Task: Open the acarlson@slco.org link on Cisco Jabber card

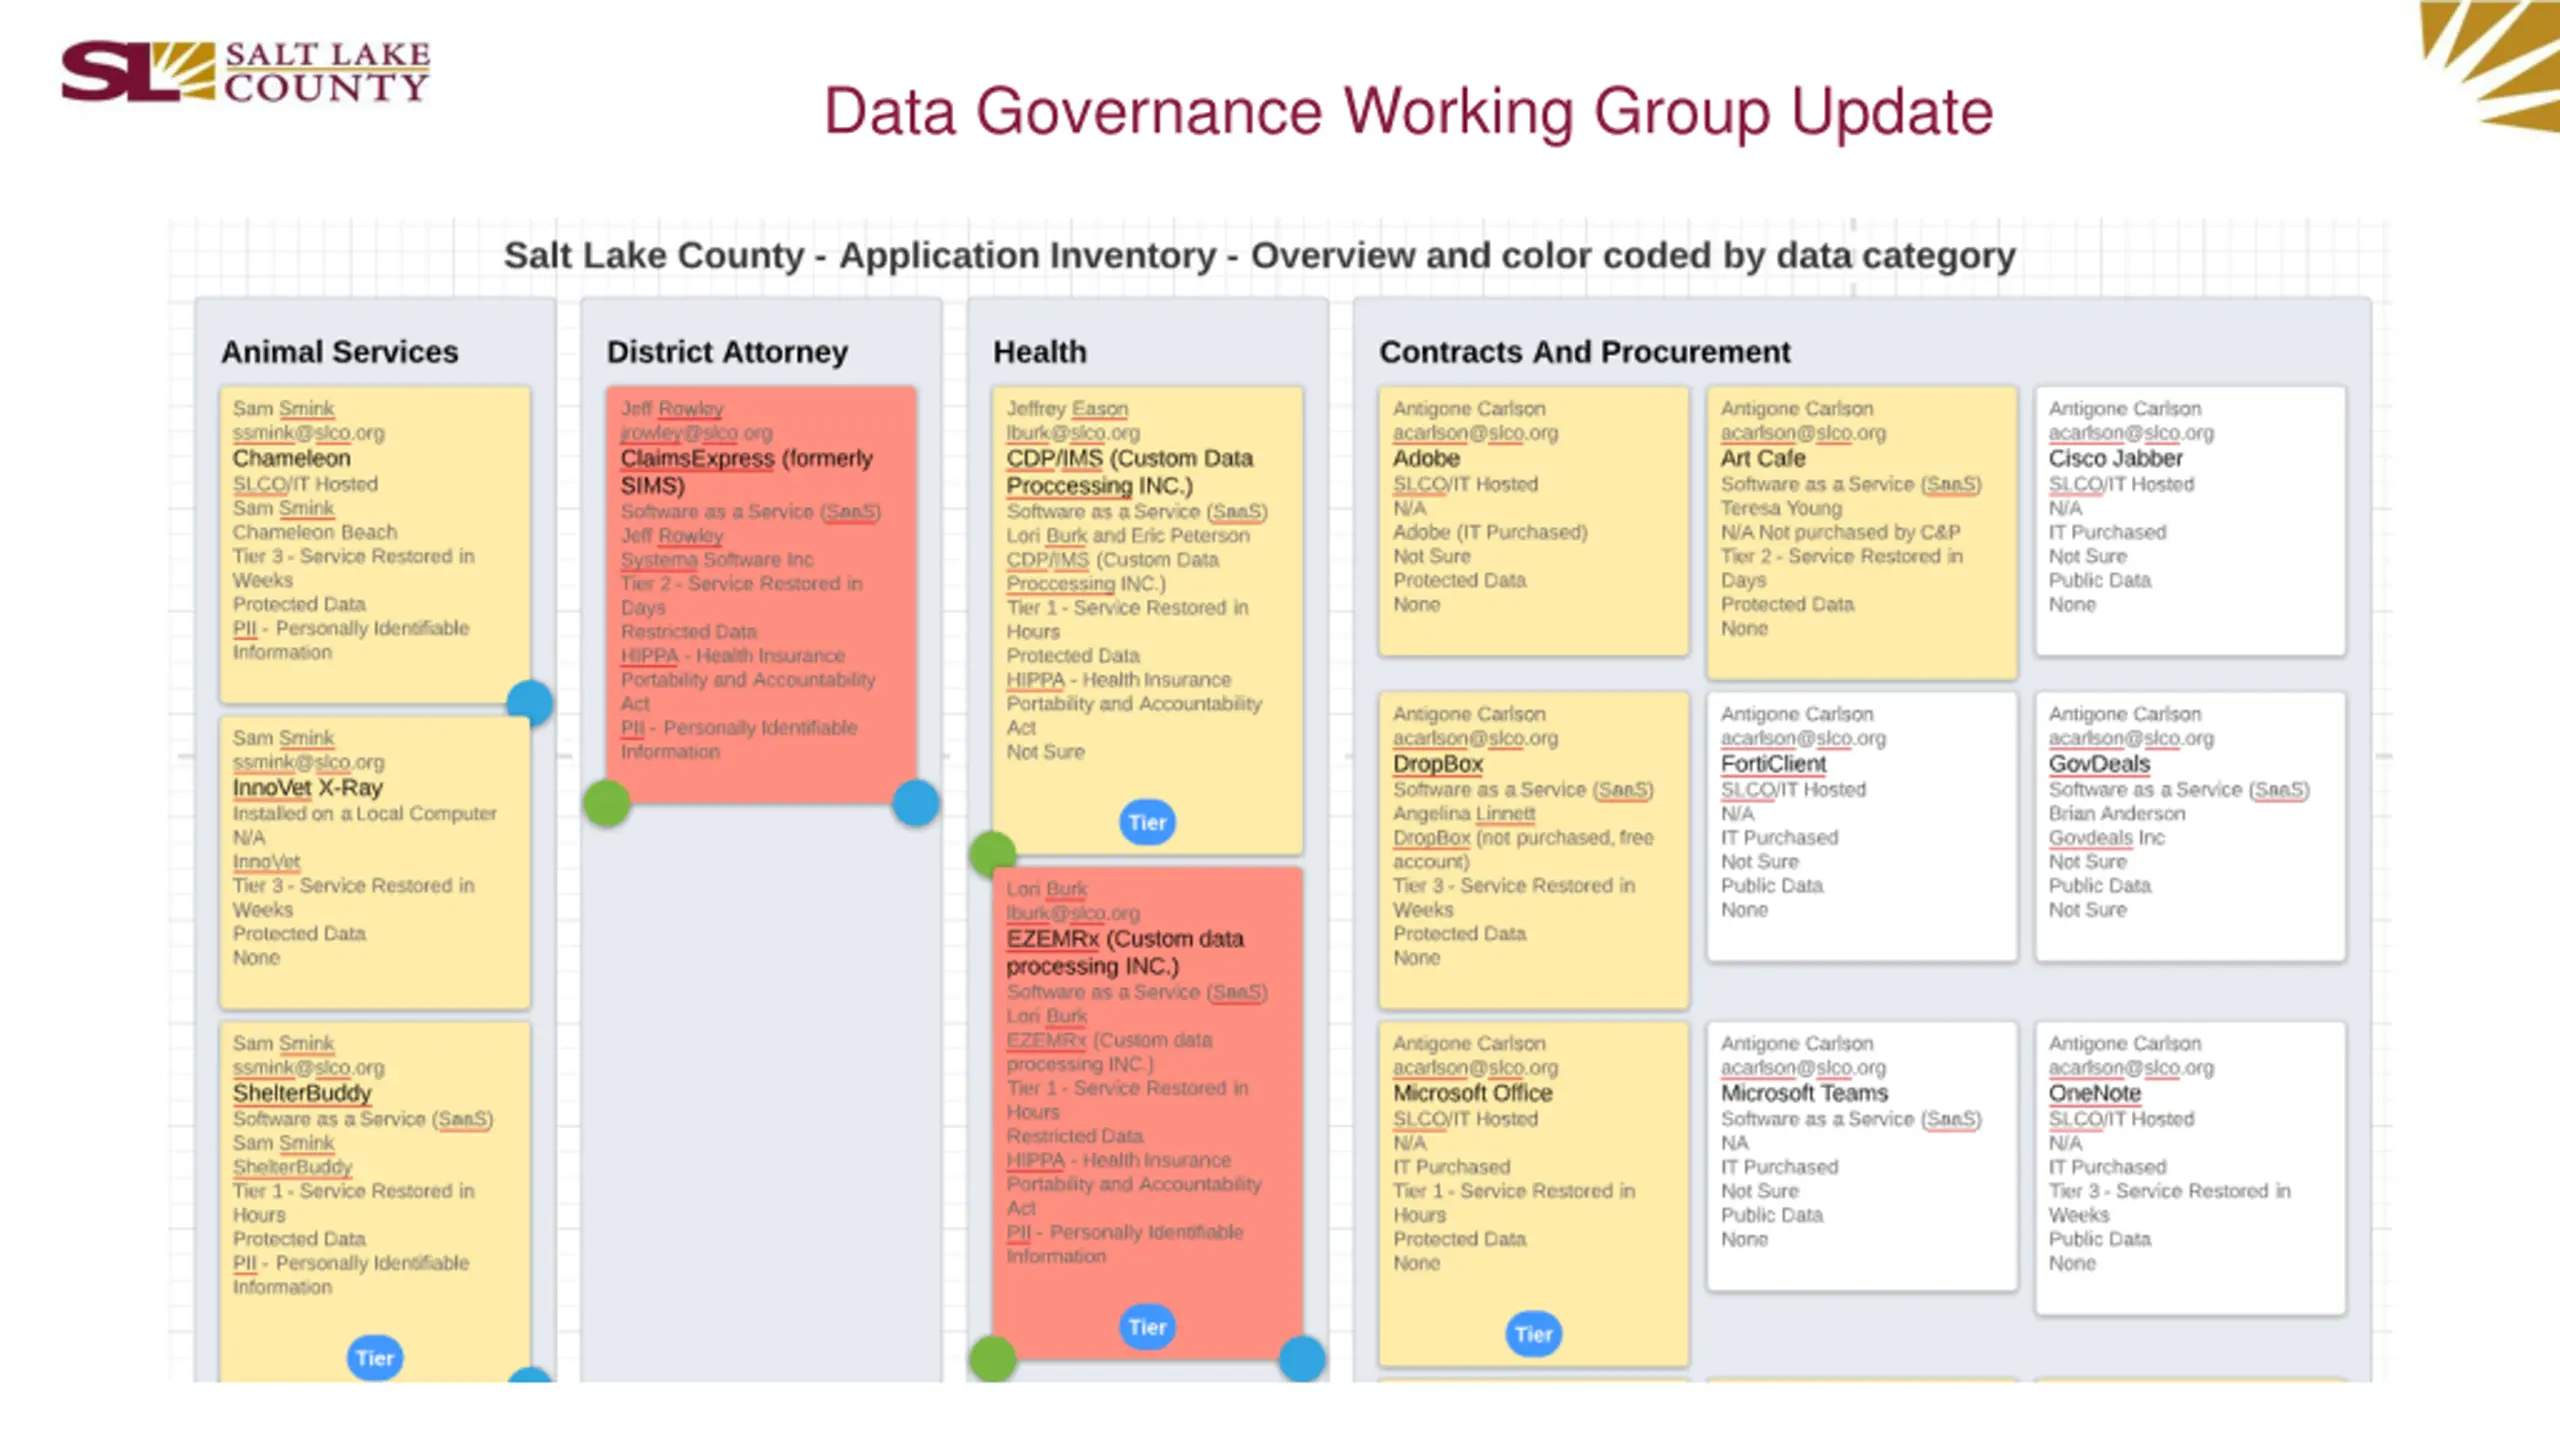Action: coord(2131,433)
